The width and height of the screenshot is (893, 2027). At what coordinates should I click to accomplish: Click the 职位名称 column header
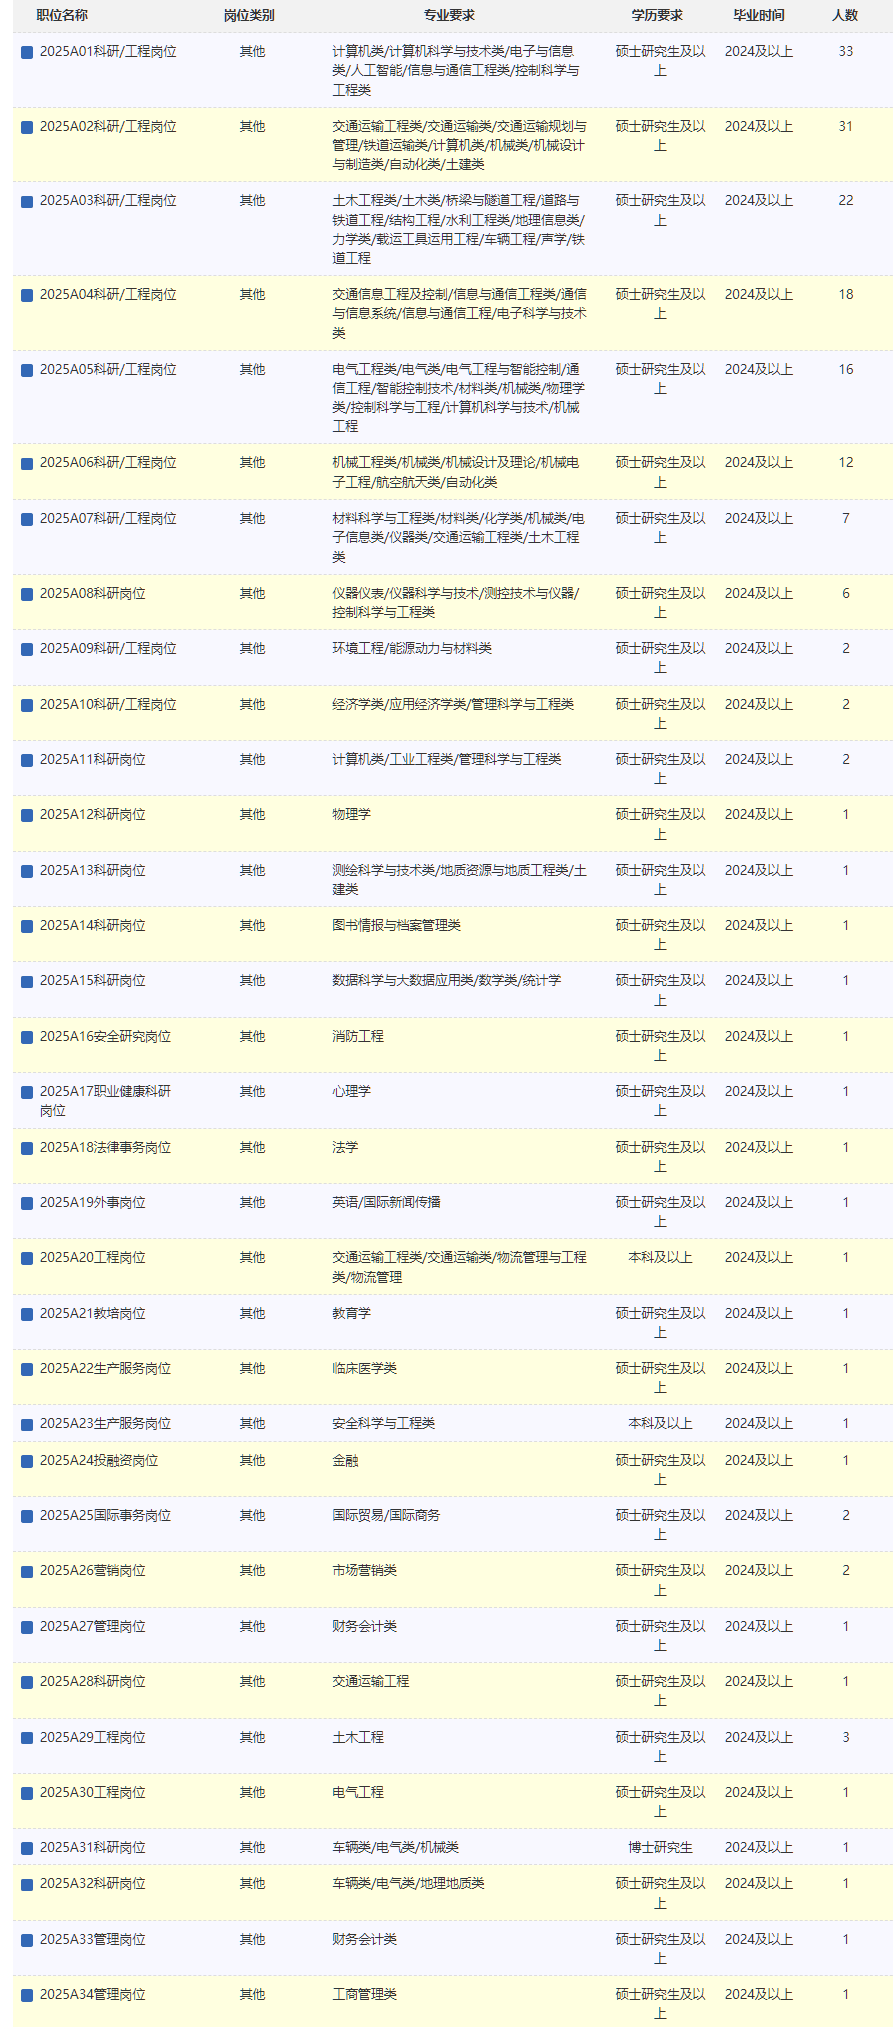click(62, 15)
